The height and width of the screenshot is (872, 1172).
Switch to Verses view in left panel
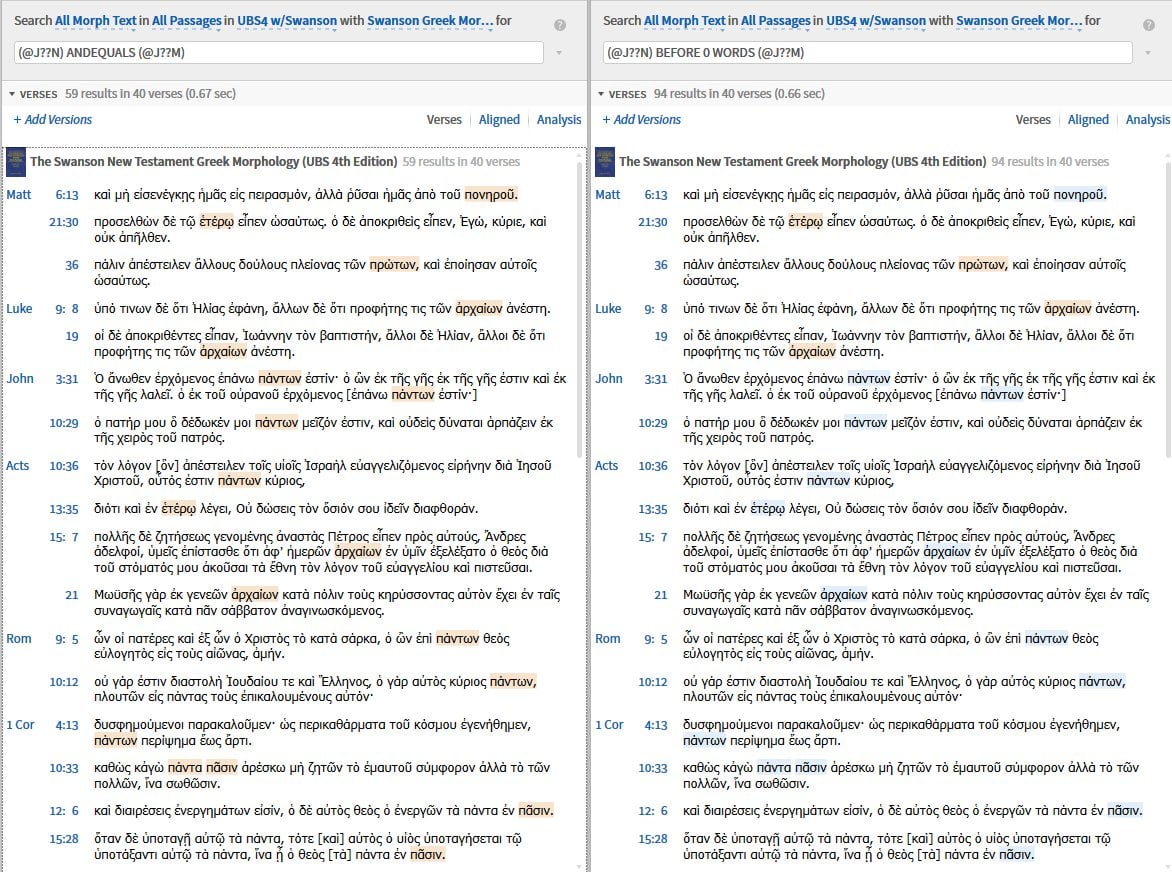tap(444, 120)
